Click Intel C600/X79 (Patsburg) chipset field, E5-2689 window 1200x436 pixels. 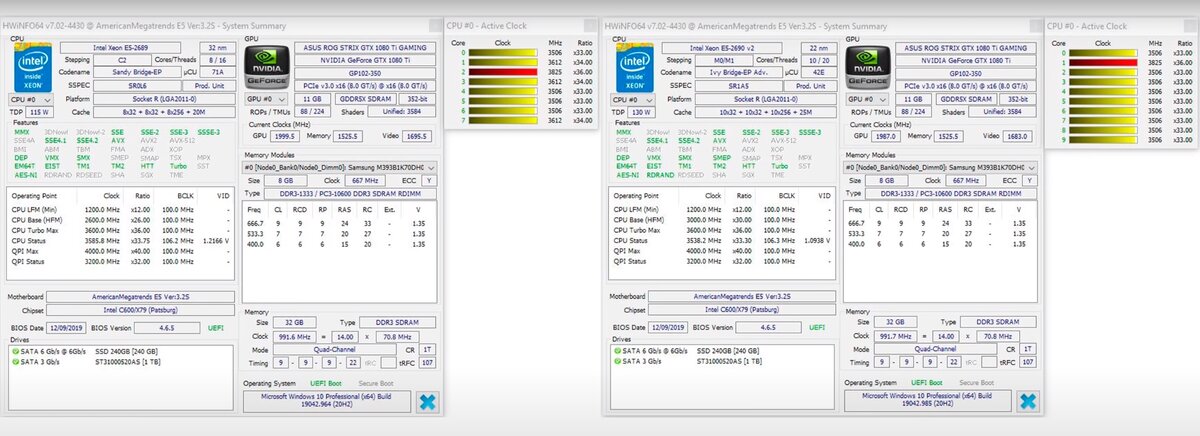tap(142, 309)
